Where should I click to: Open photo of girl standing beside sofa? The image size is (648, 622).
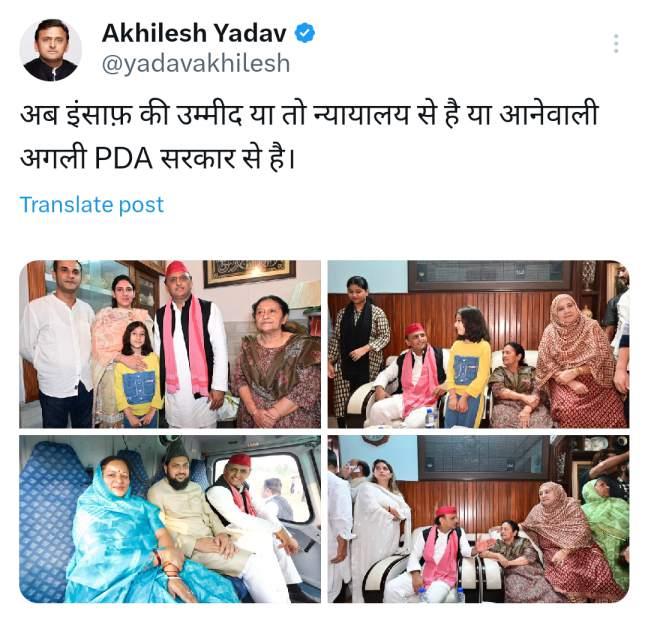479,344
